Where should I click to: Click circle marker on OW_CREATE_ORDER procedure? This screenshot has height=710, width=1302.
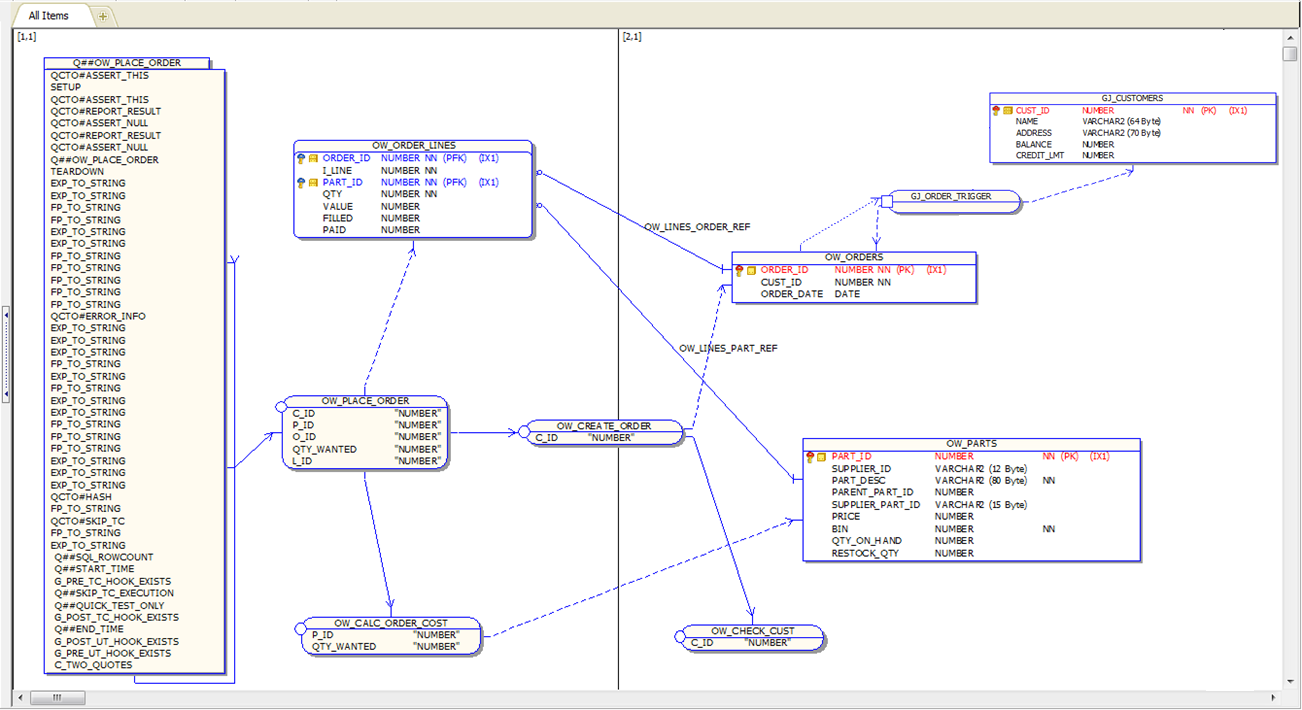(x=523, y=431)
